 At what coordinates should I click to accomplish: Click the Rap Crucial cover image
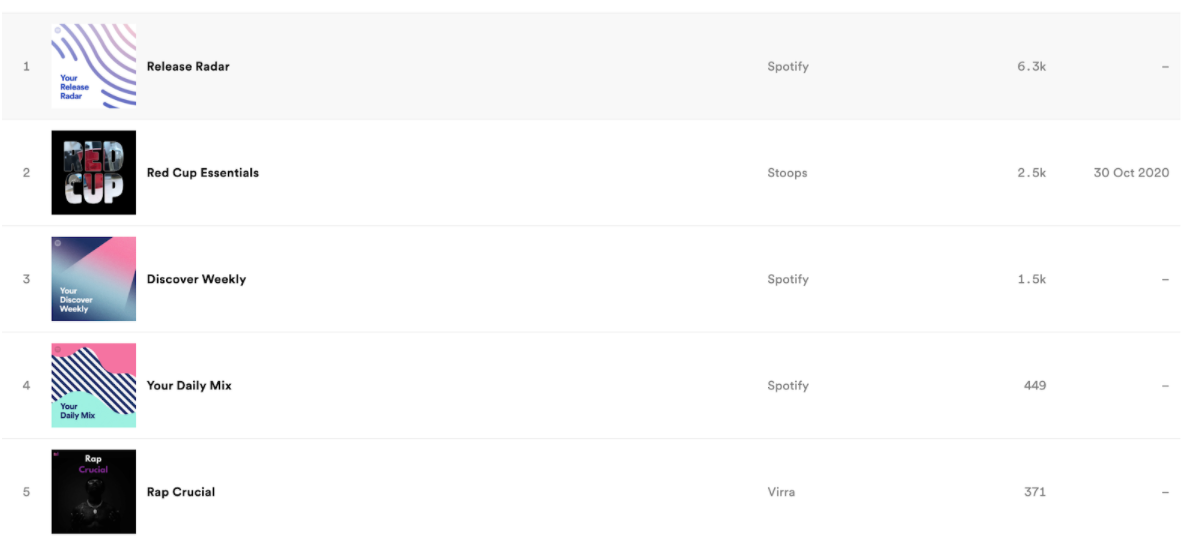click(94, 492)
